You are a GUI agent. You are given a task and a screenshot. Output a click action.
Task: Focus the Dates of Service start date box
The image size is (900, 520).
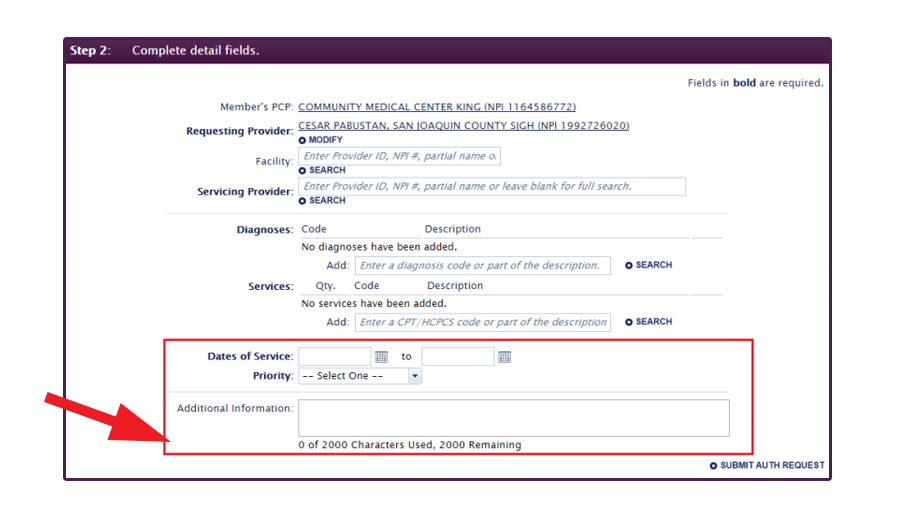tap(335, 357)
